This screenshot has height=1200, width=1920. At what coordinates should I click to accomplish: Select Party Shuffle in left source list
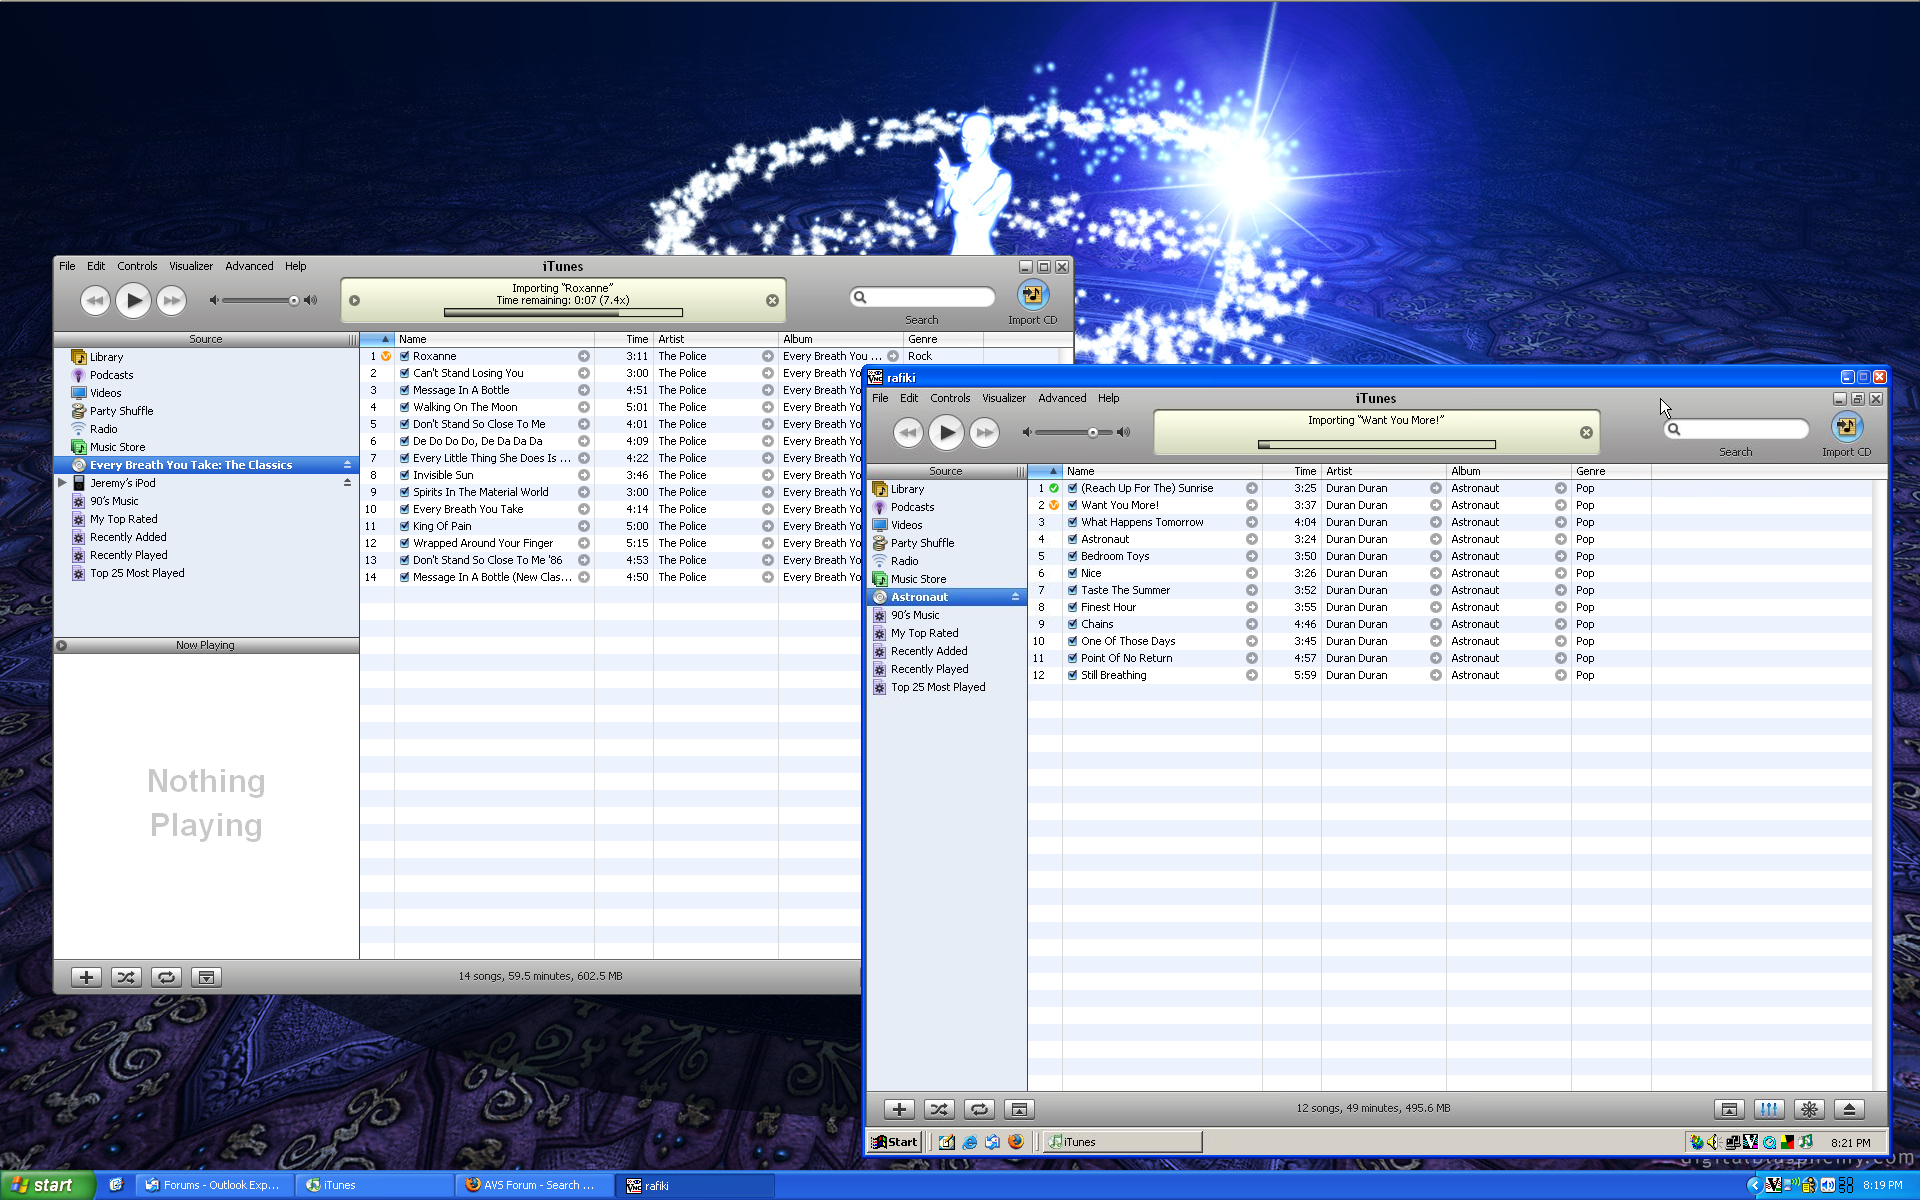pyautogui.click(x=121, y=411)
